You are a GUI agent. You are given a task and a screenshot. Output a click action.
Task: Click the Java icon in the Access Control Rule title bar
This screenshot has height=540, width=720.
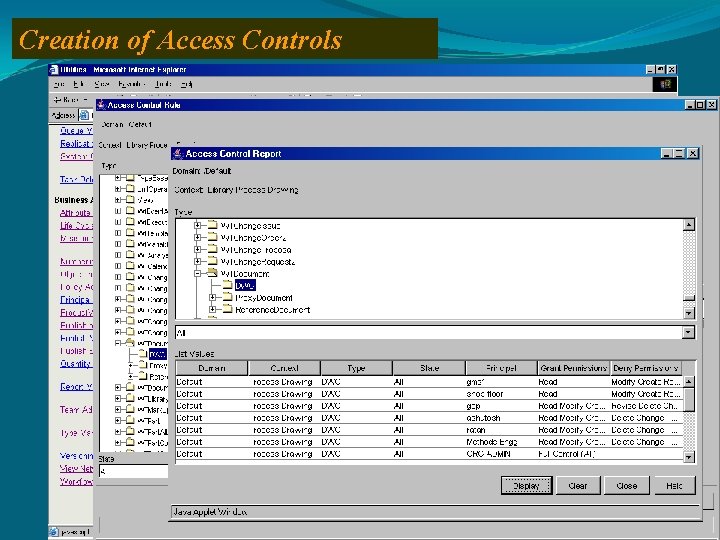coord(101,105)
